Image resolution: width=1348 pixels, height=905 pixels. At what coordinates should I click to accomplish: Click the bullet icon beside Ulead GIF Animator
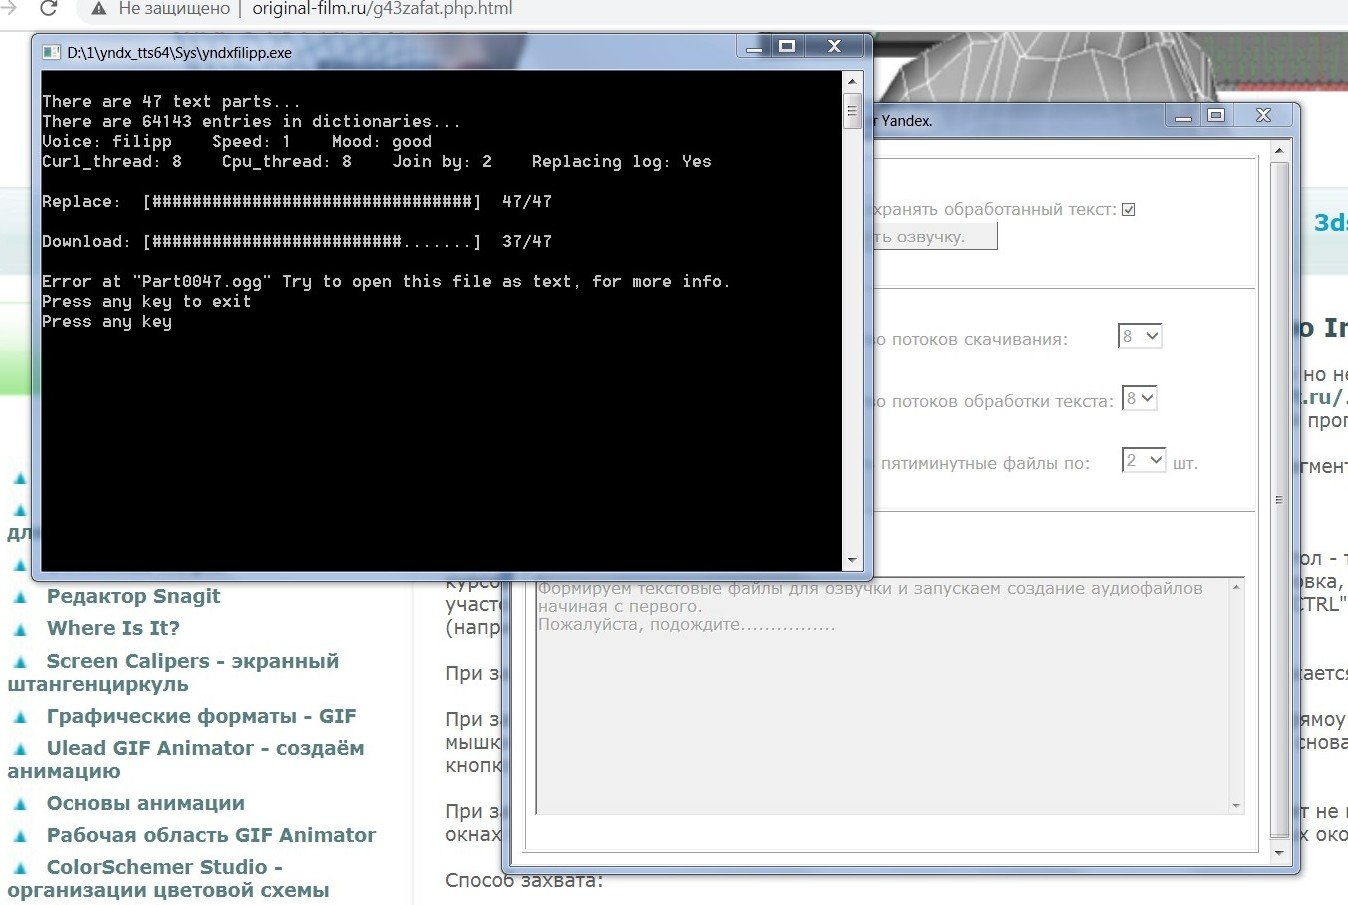20,750
